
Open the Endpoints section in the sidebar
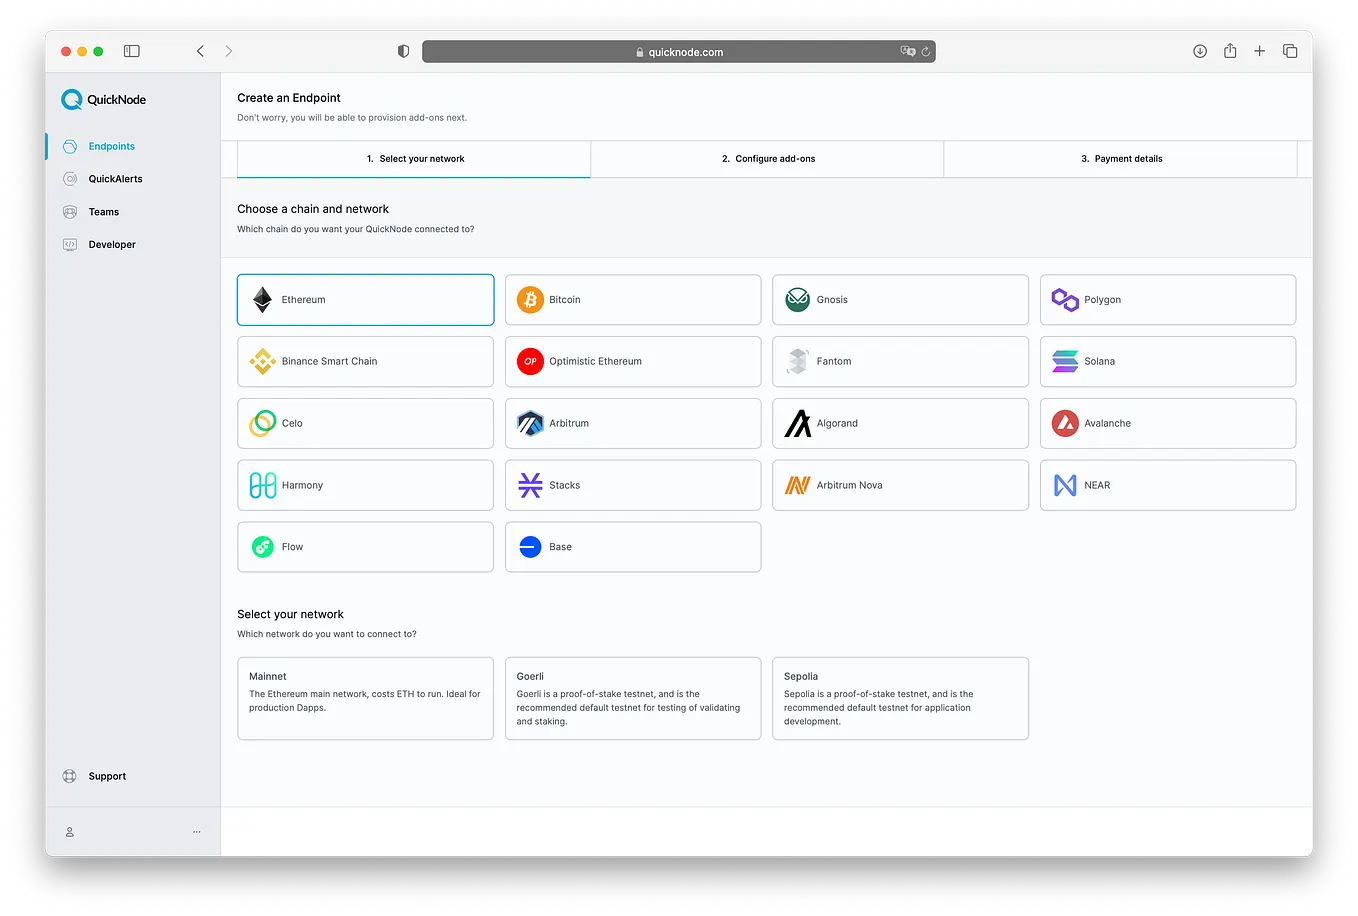tap(110, 145)
